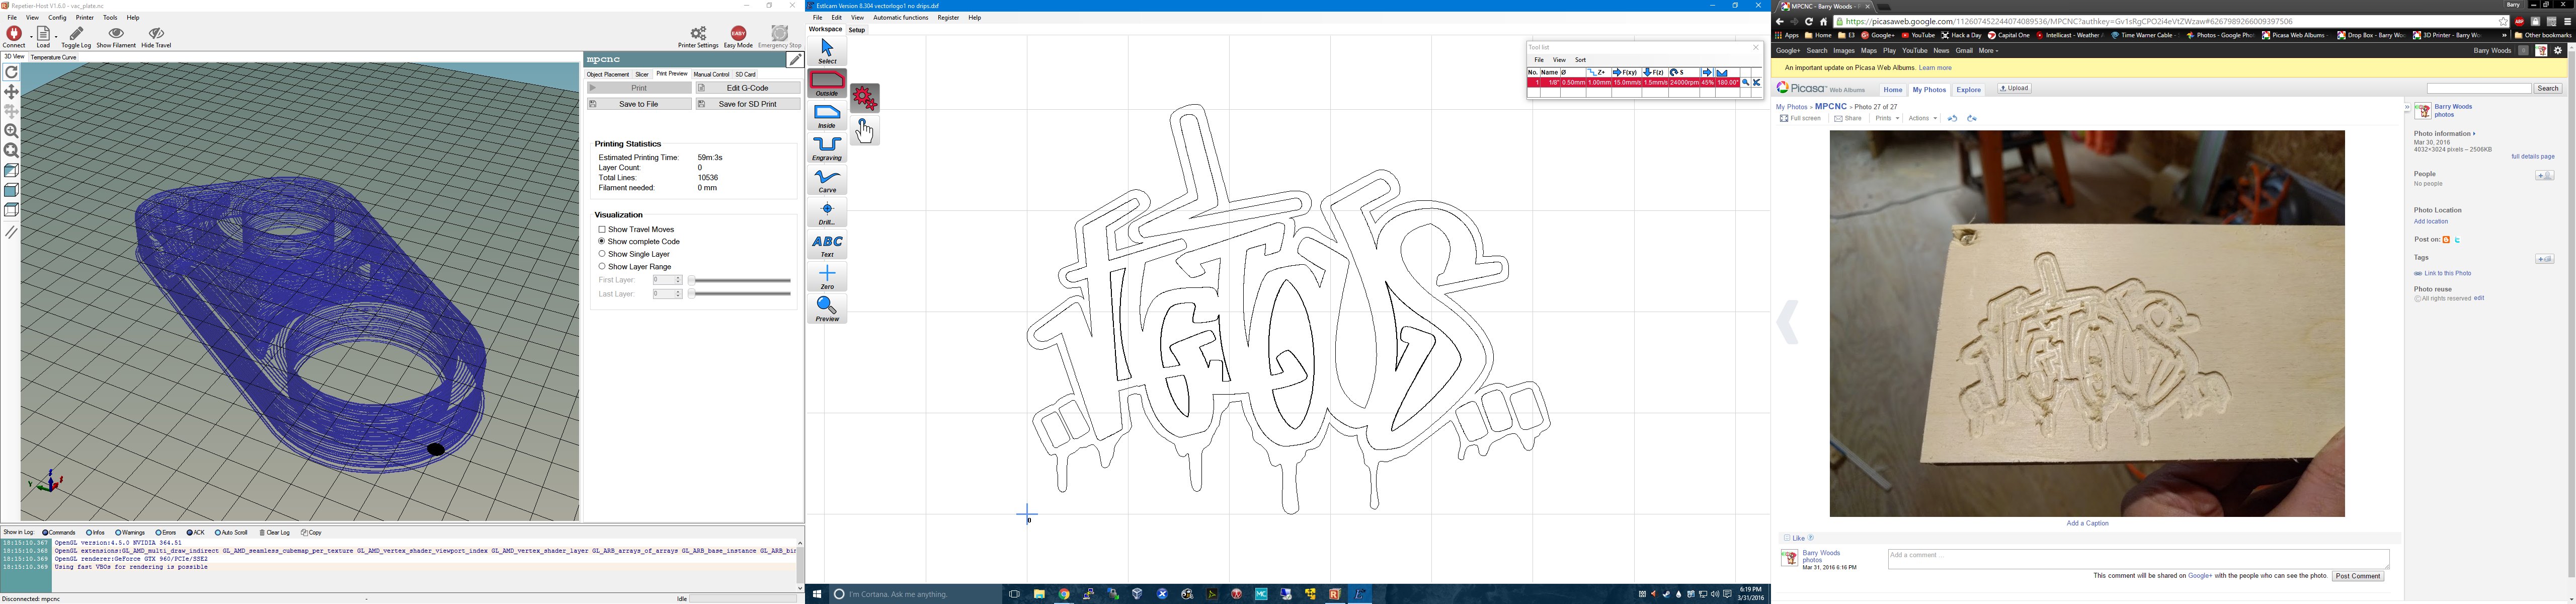Open the Picasa Actions dropdown
This screenshot has width=2576, height=604.
coord(1922,119)
